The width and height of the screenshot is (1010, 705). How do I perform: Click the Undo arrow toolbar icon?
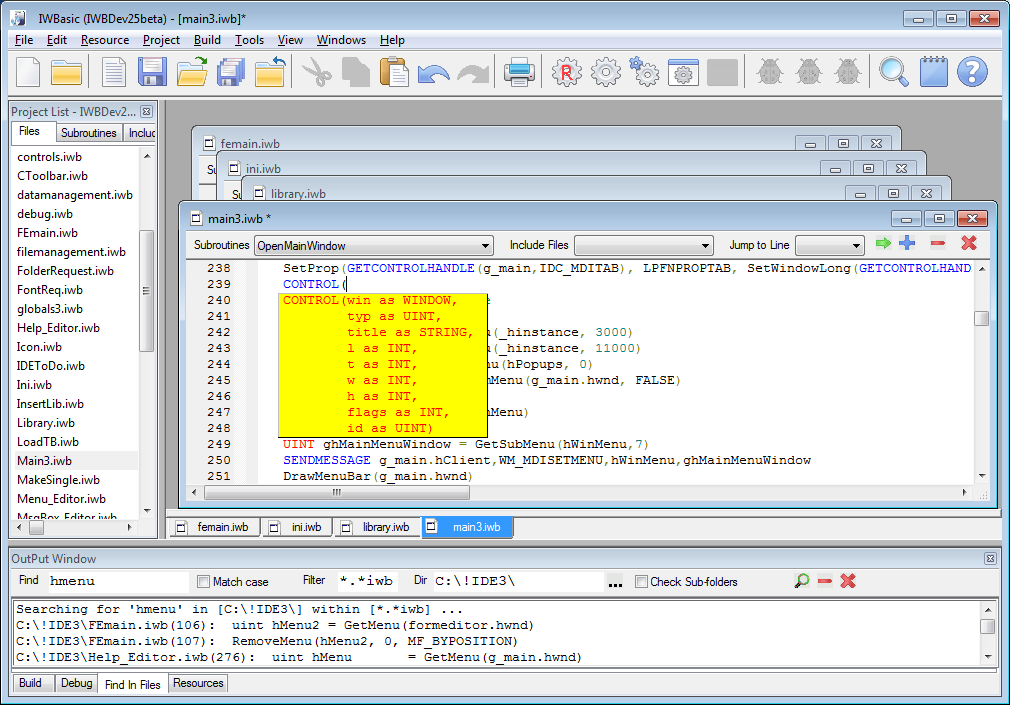tap(433, 72)
